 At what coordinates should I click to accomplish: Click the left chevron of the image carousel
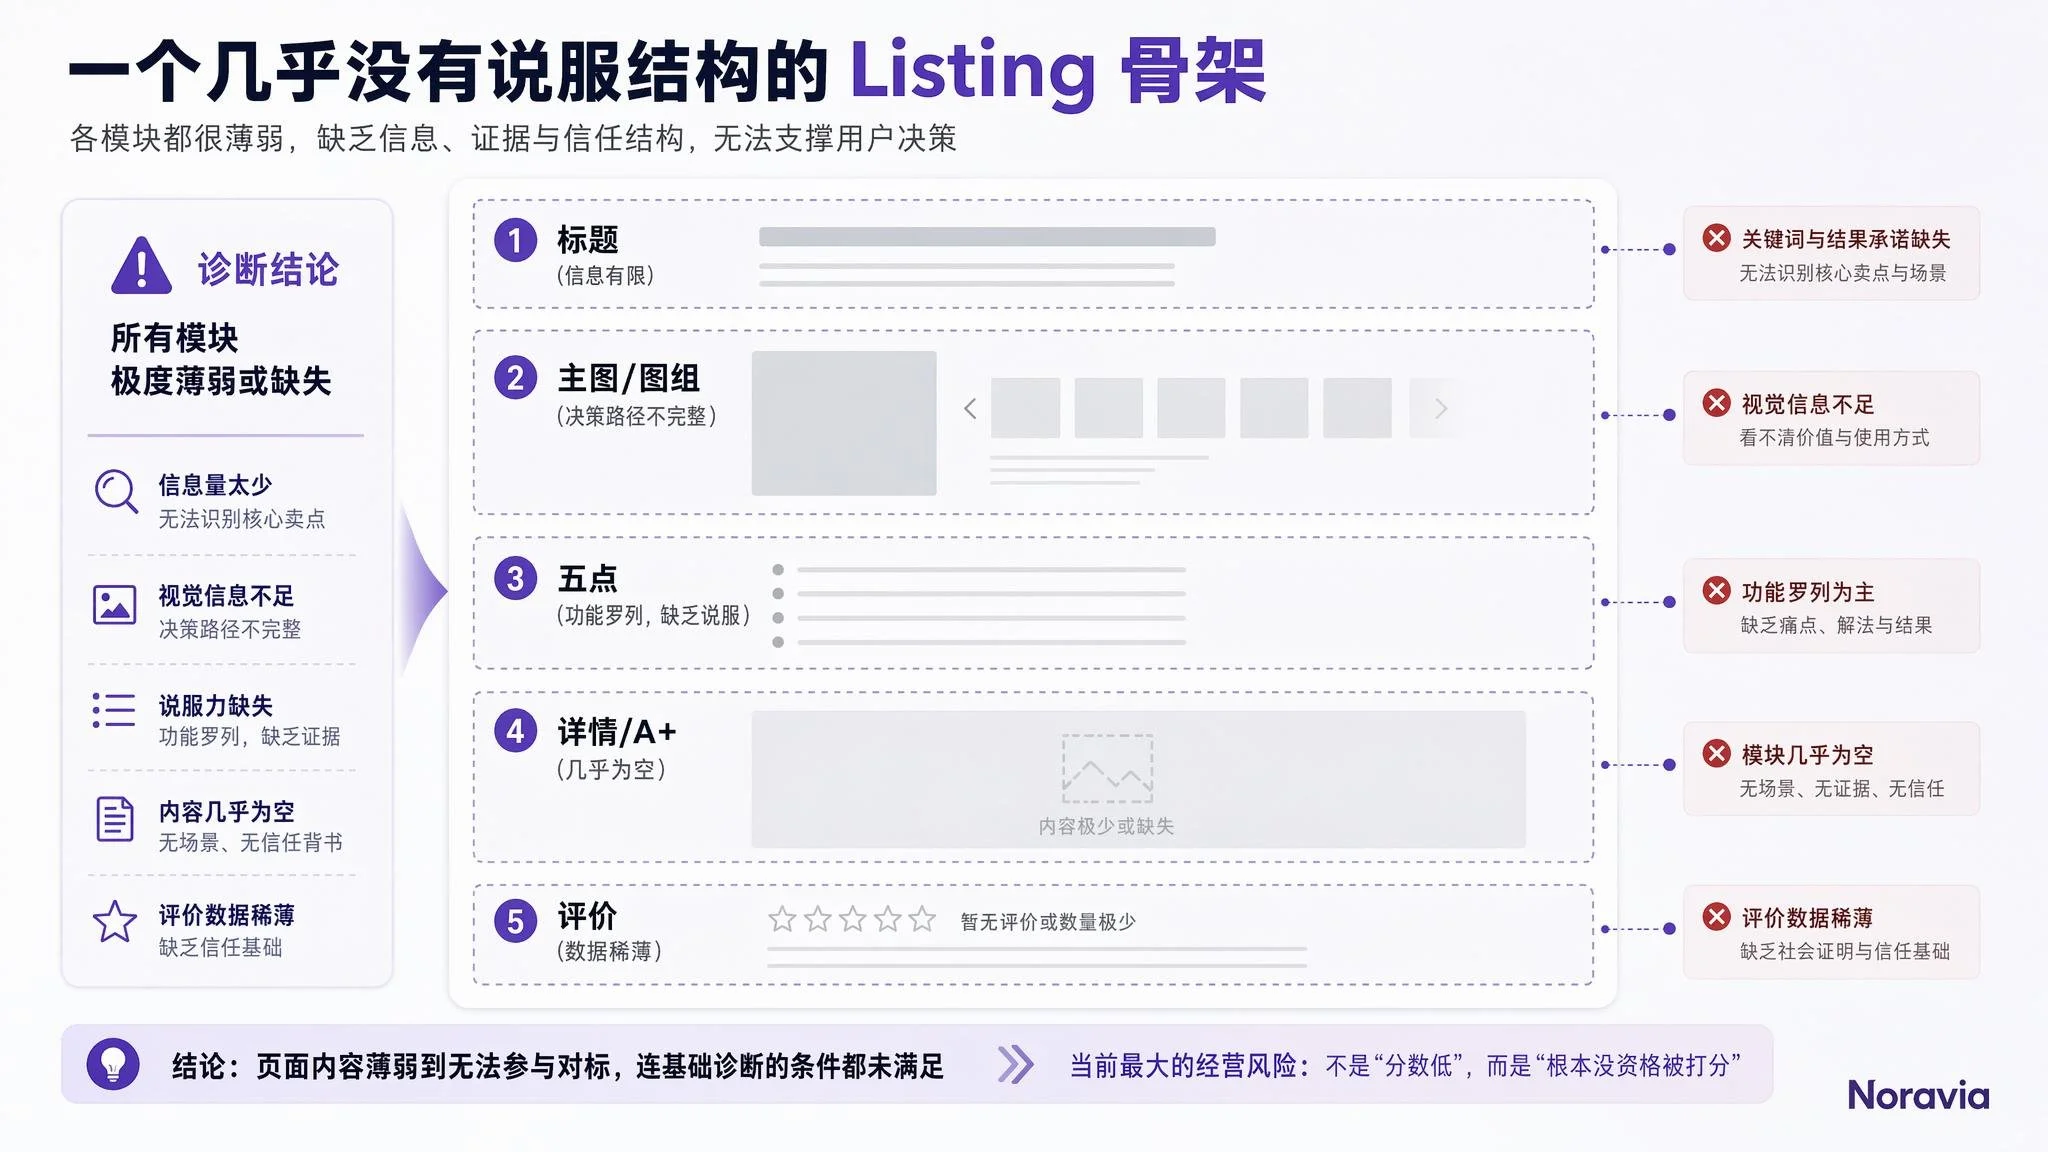(969, 408)
